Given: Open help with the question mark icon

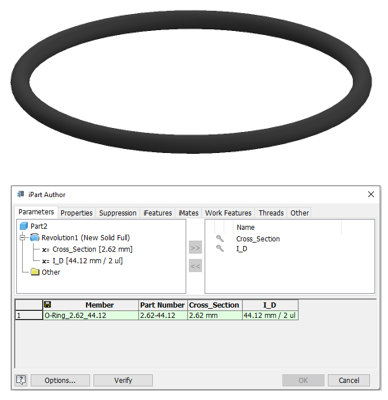Looking at the screenshot, I should [x=21, y=380].
